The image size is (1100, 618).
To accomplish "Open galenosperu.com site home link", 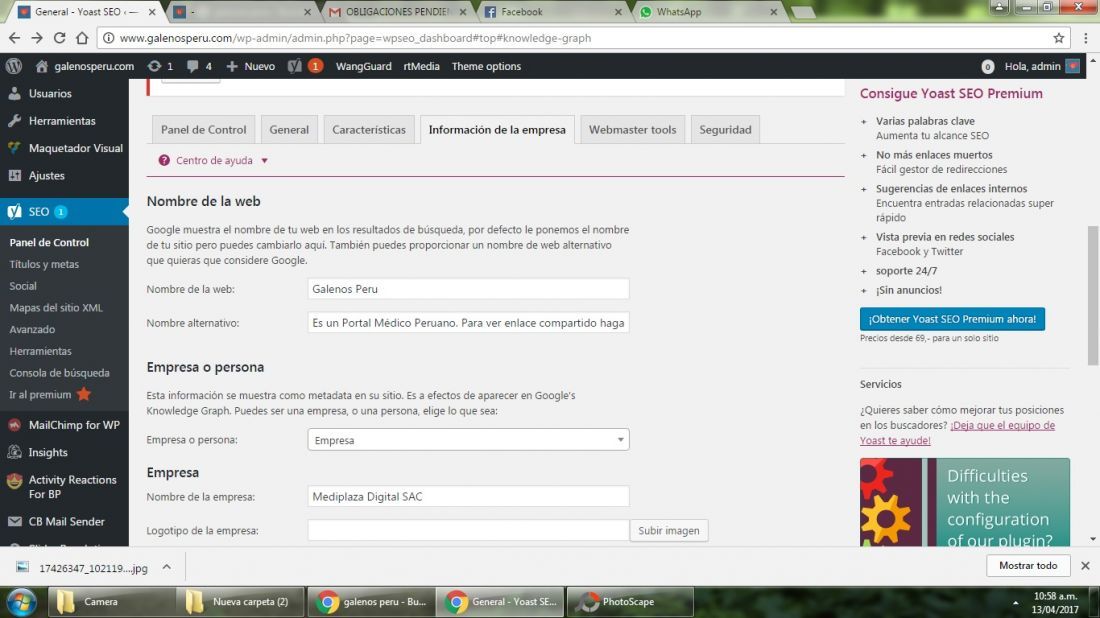I will pos(85,66).
